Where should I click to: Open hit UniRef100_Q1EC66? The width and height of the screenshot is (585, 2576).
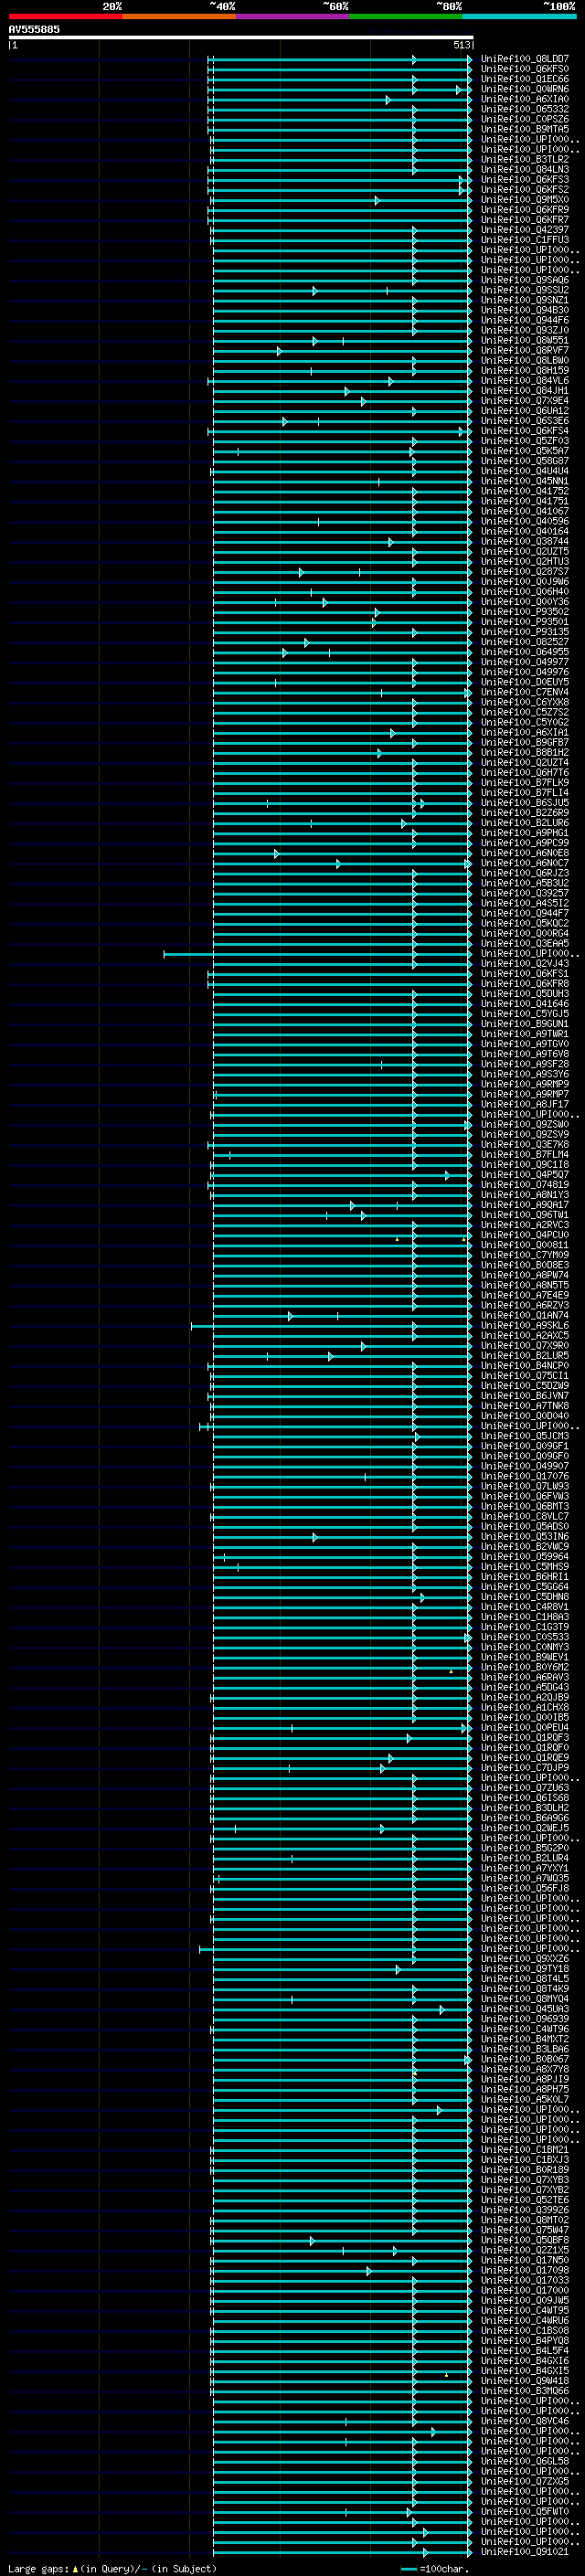click(x=525, y=79)
